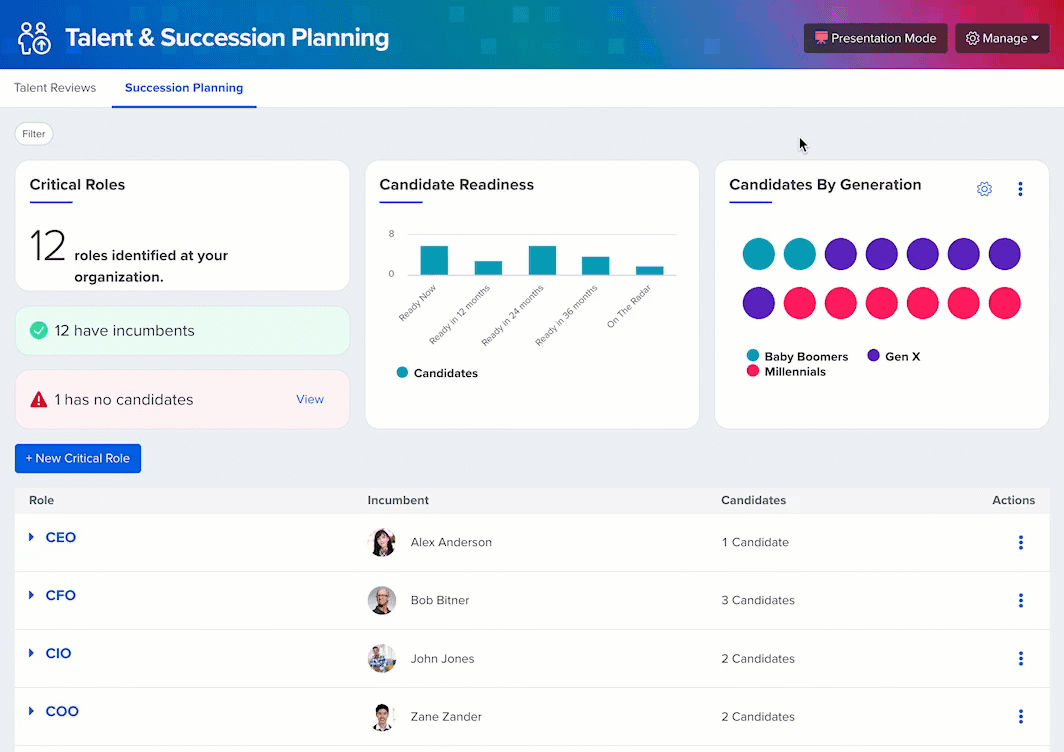This screenshot has width=1064, height=752.
Task: Toggle Baby Boomers legend entry
Action: (x=796, y=356)
